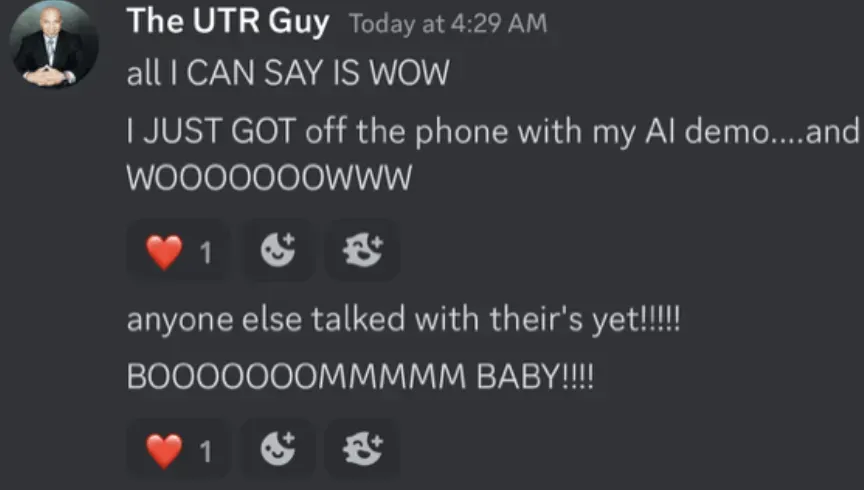Click the heart reaction under the WOOOOOOOWWW message
Viewport: 864px width, 490px height.
(x=179, y=251)
